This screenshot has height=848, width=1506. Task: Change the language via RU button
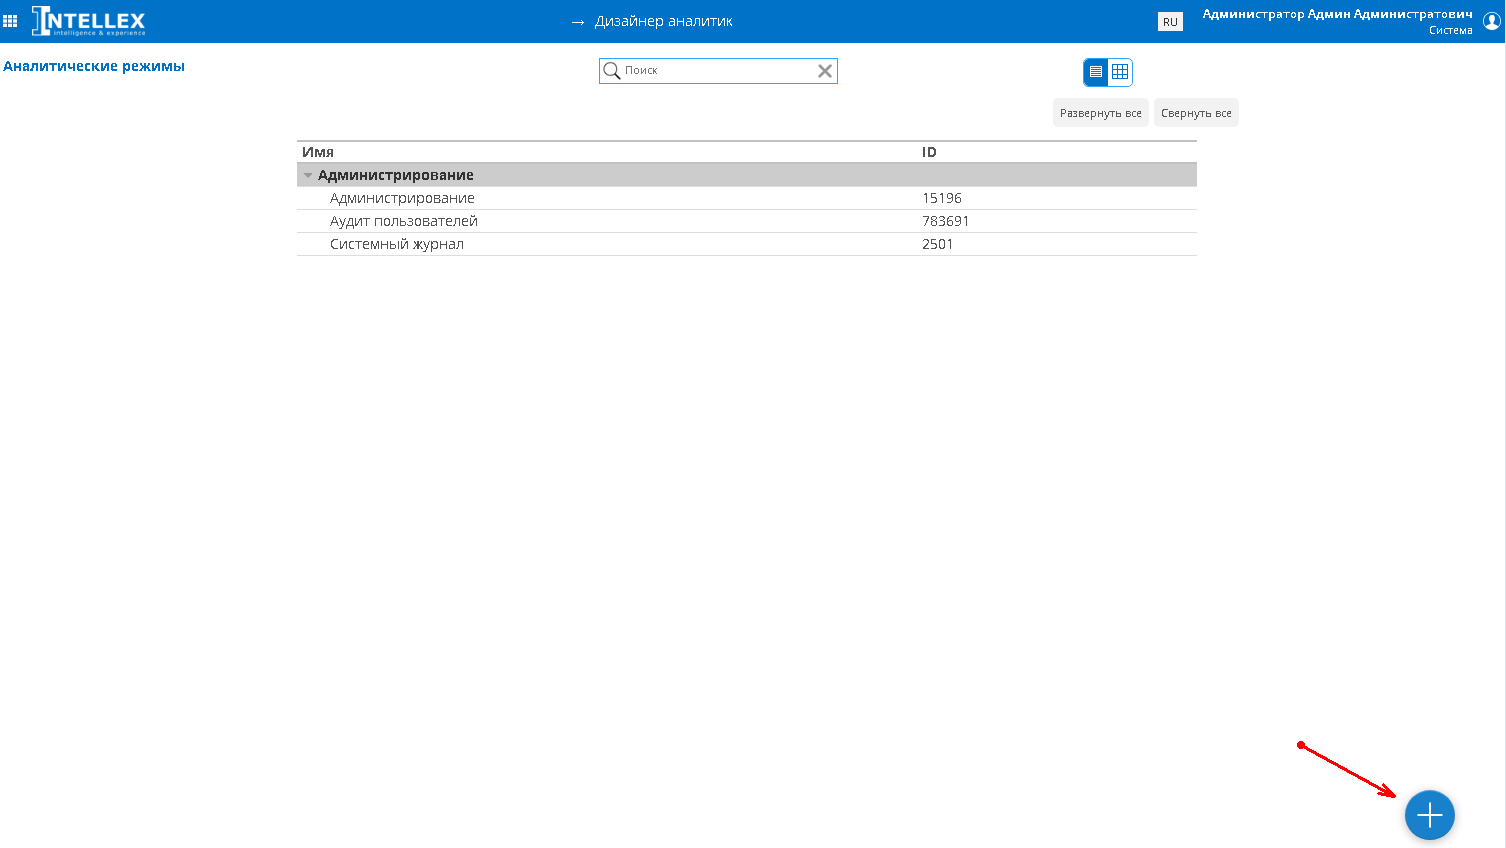tap(1170, 22)
